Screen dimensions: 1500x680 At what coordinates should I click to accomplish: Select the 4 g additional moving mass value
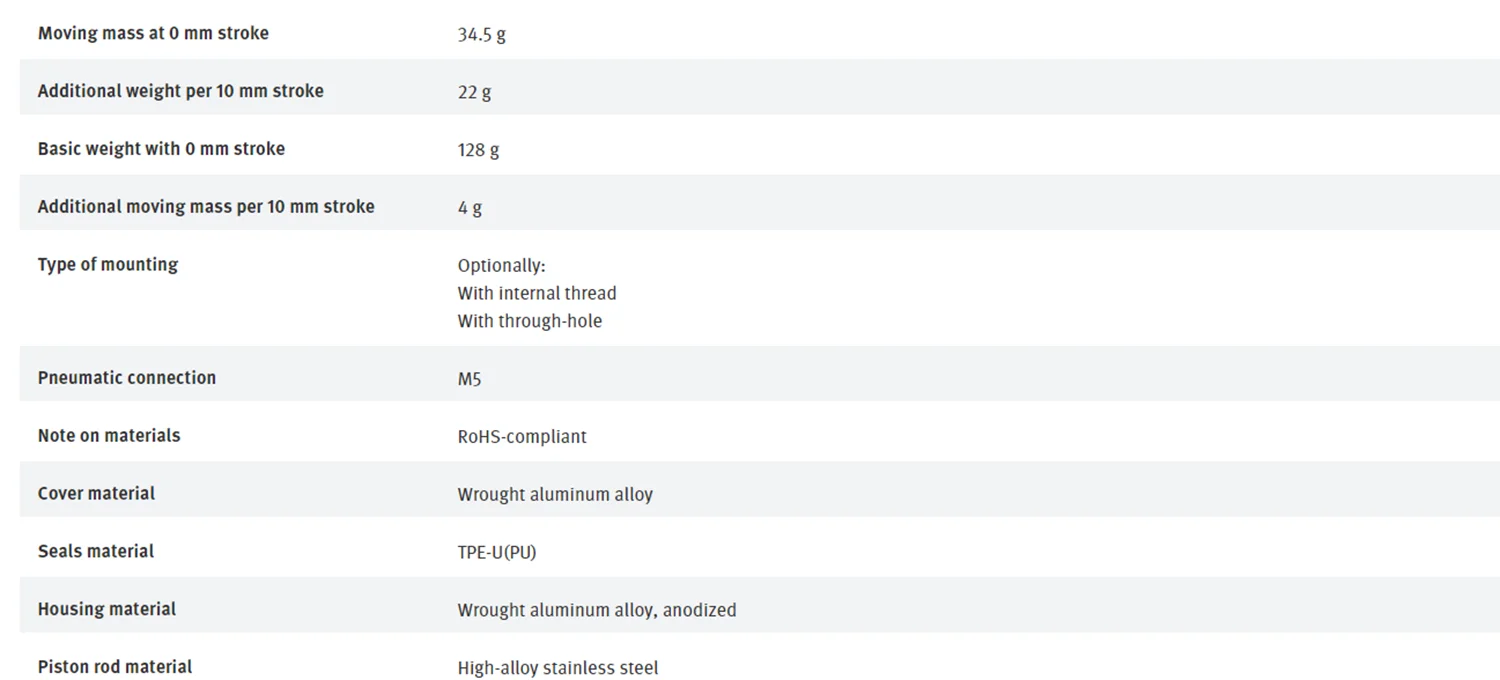pyautogui.click(x=469, y=208)
